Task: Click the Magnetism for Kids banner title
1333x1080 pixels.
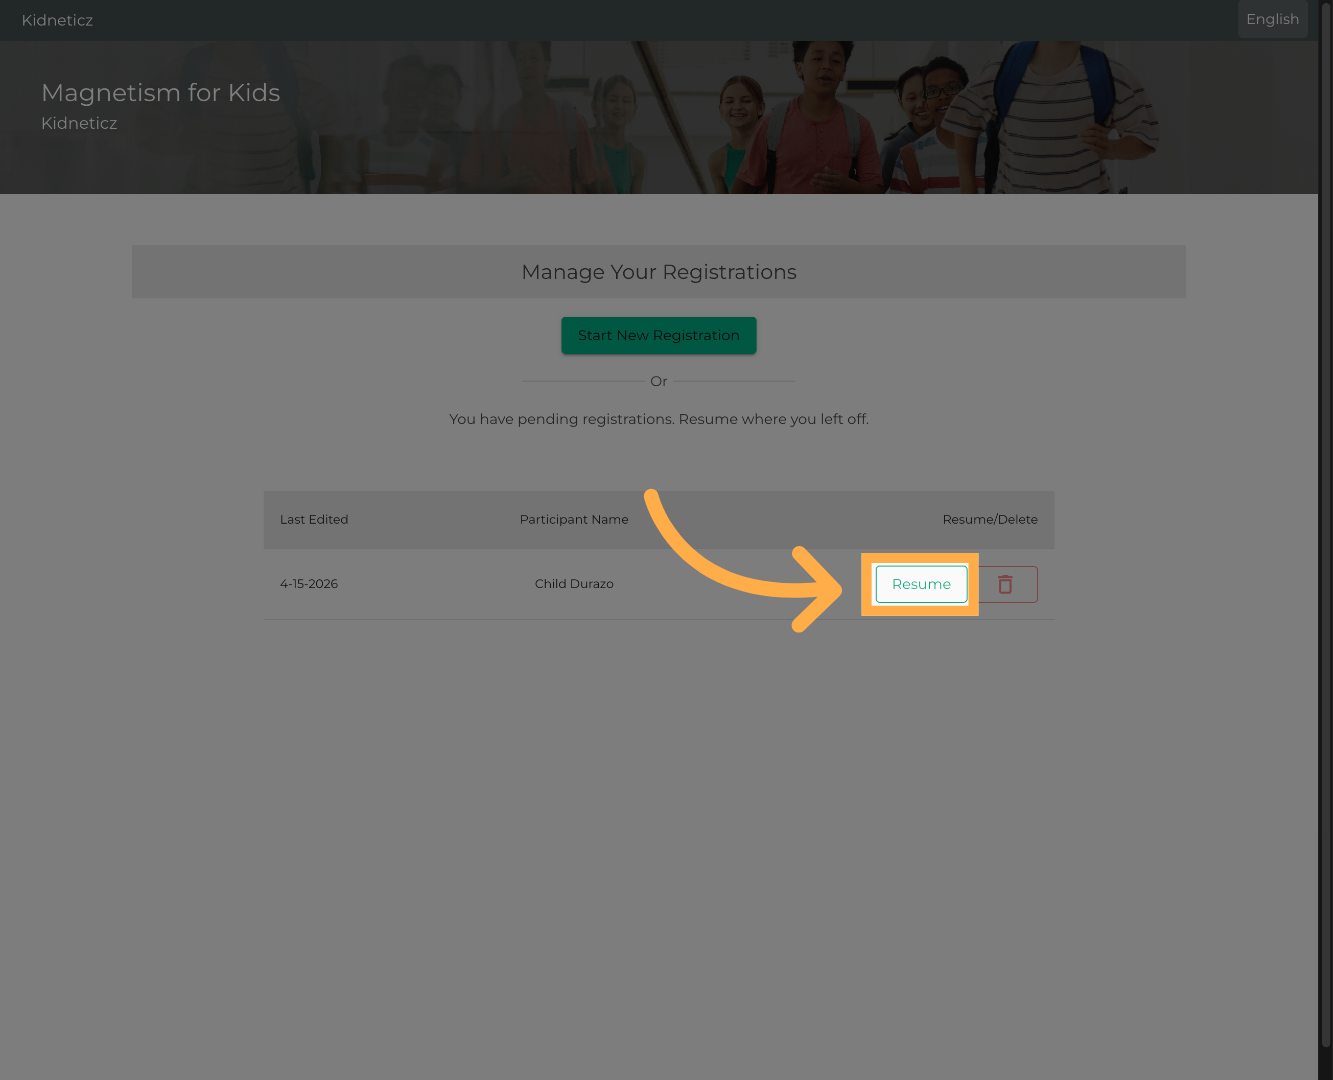Action: 160,92
